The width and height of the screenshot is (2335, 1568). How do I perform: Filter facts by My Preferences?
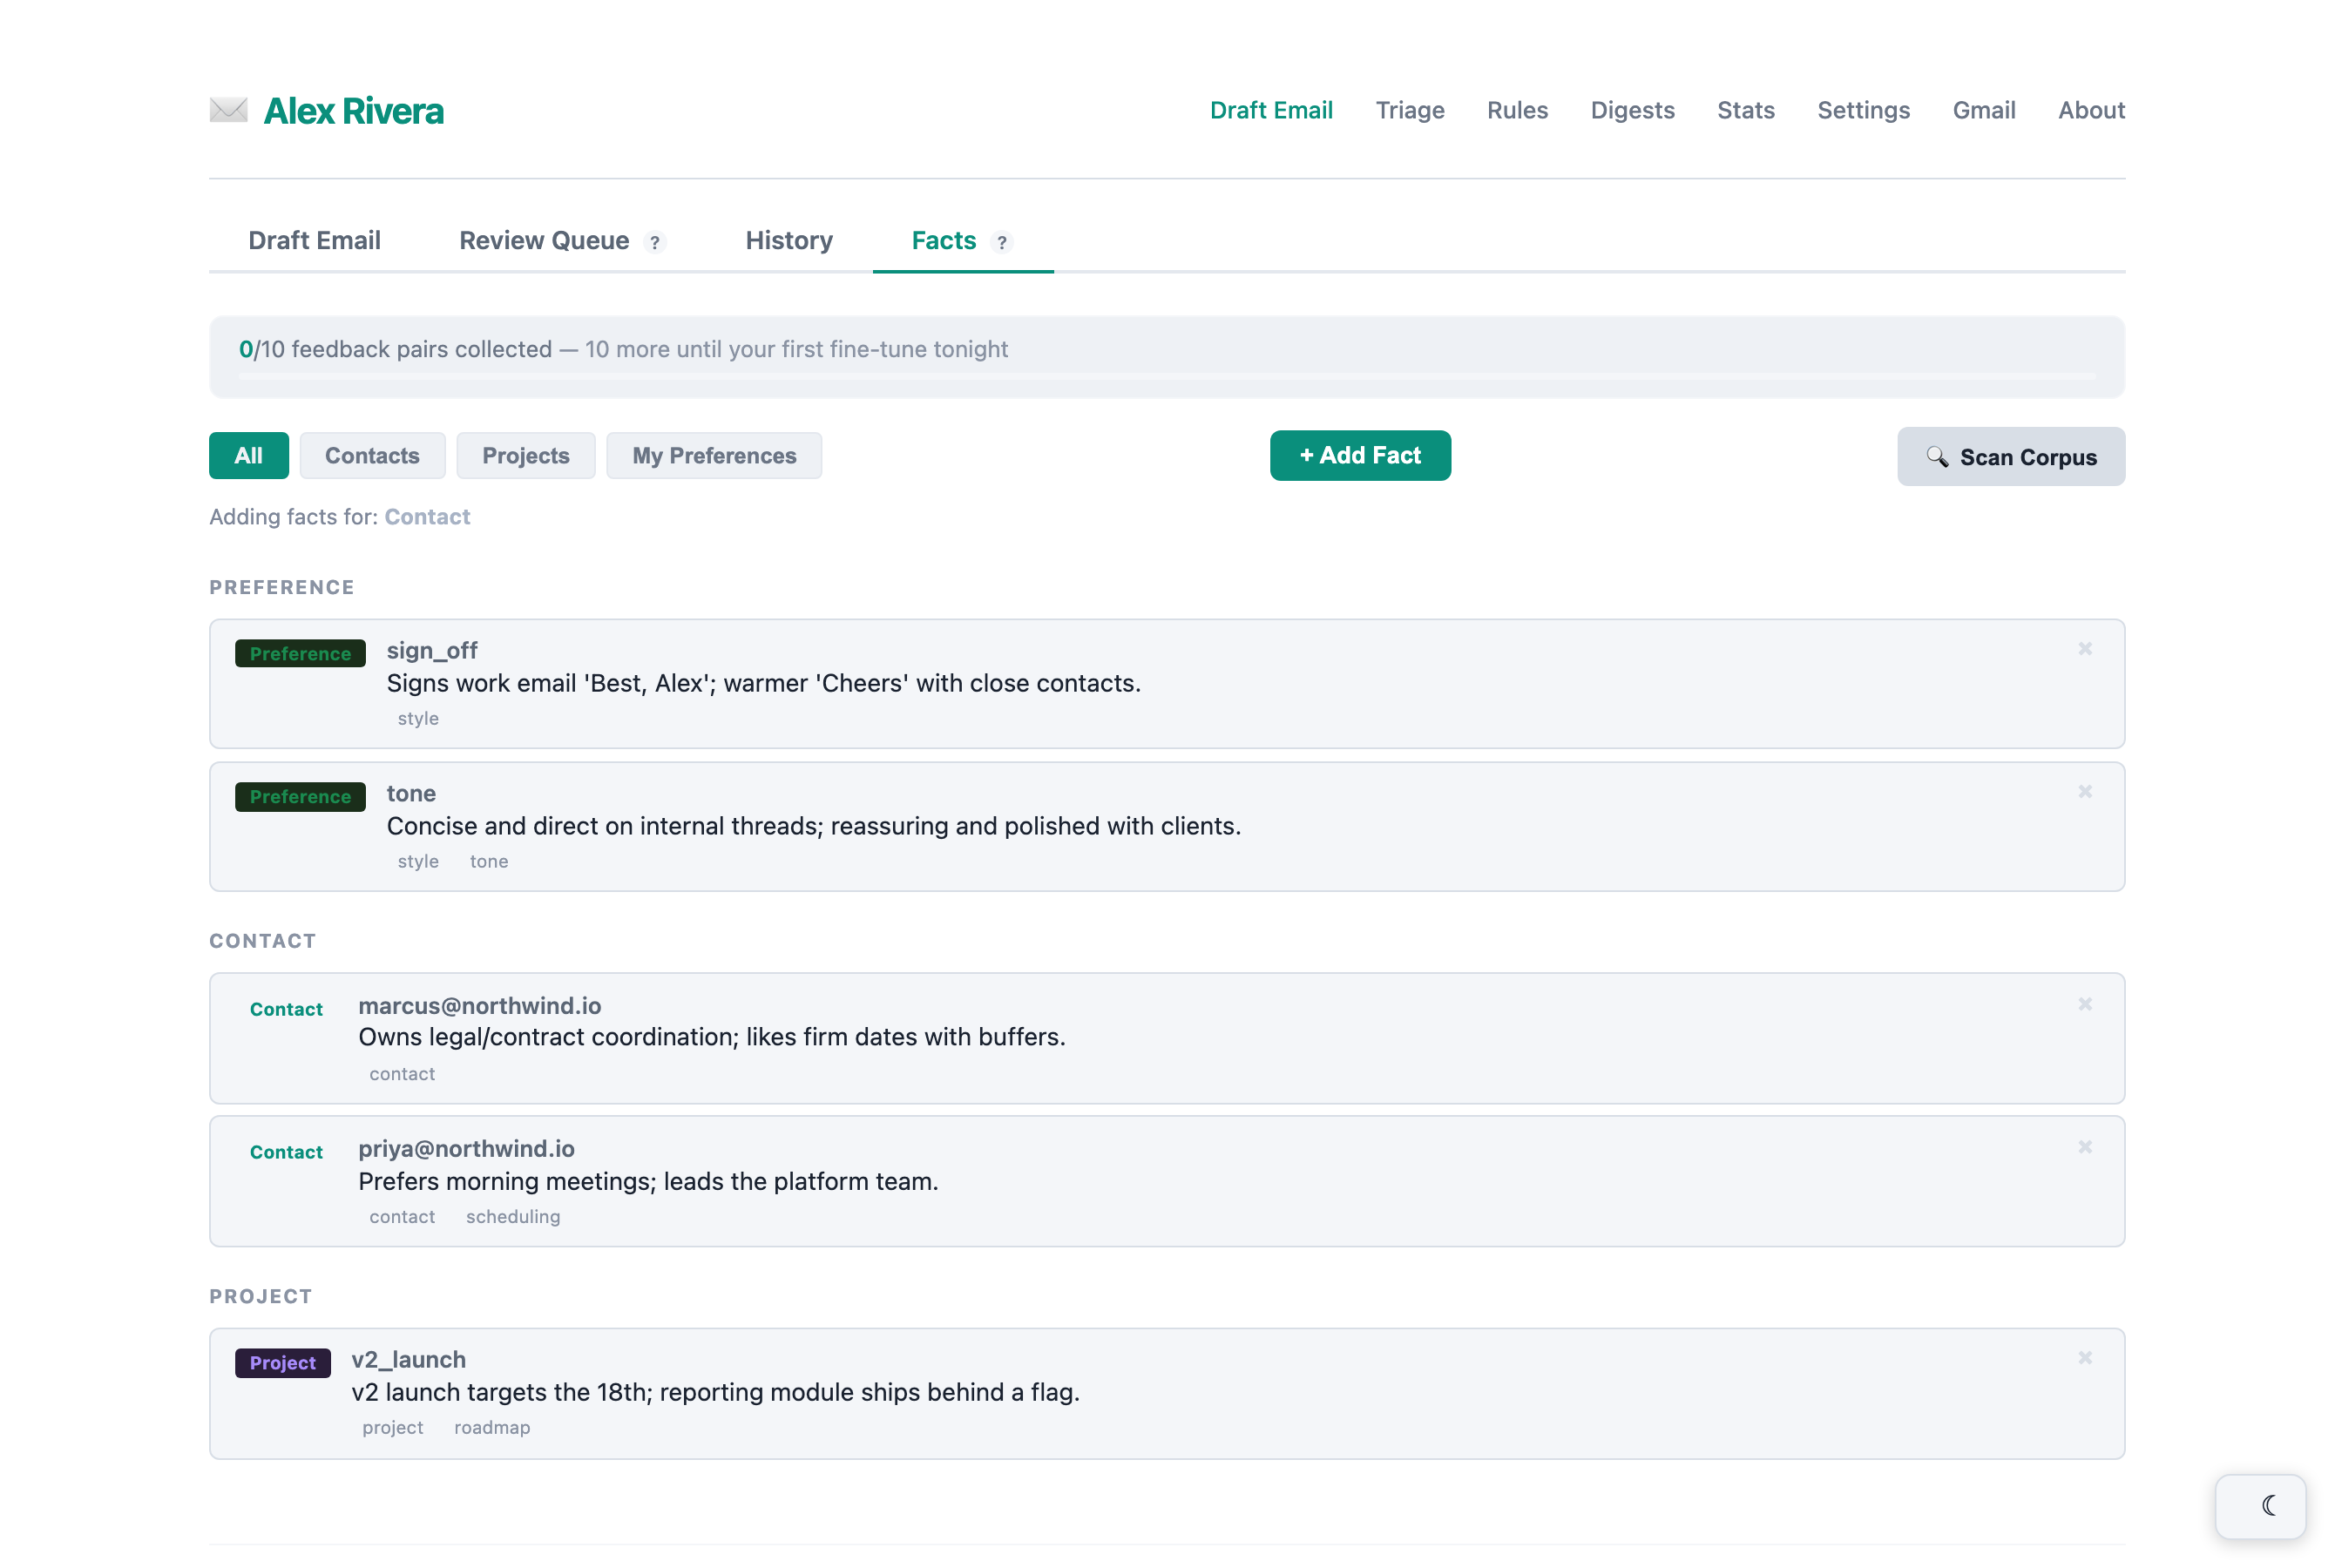point(714,456)
